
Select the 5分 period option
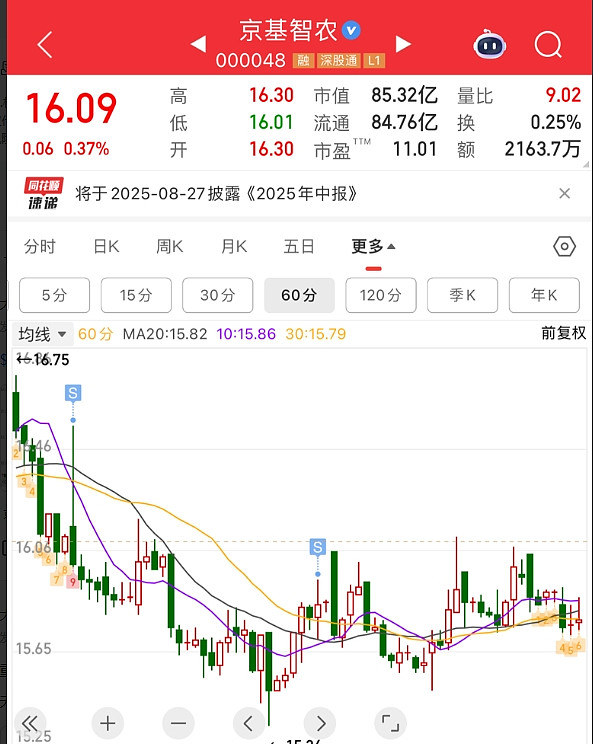(54, 295)
